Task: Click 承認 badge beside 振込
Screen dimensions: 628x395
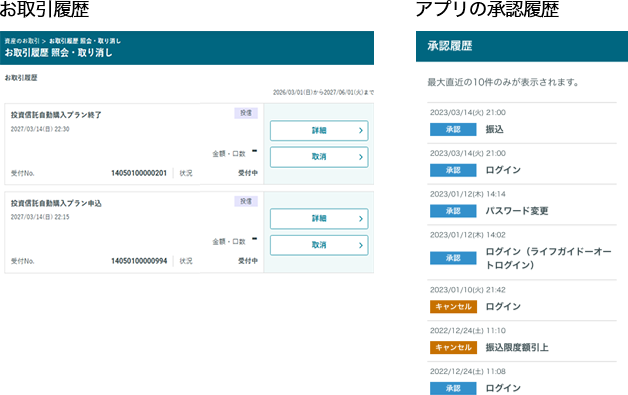Action: coord(453,129)
